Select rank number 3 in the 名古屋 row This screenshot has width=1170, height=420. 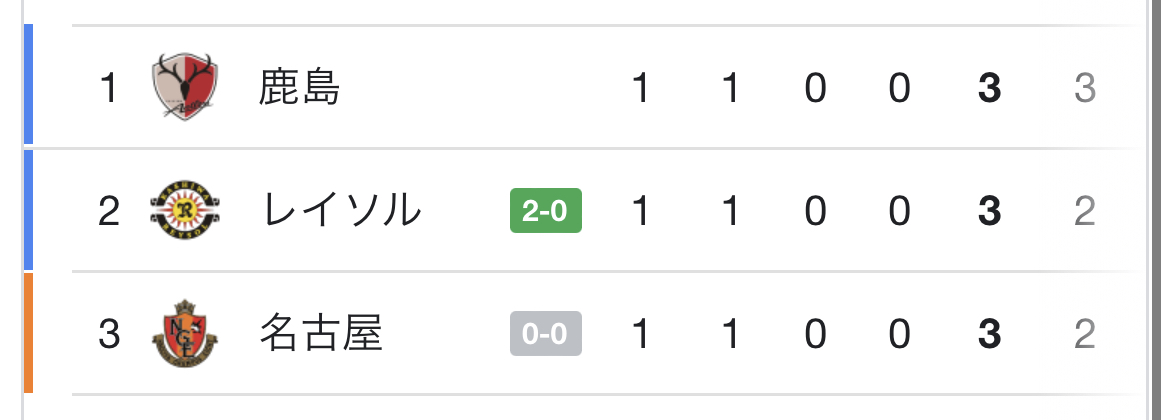109,333
